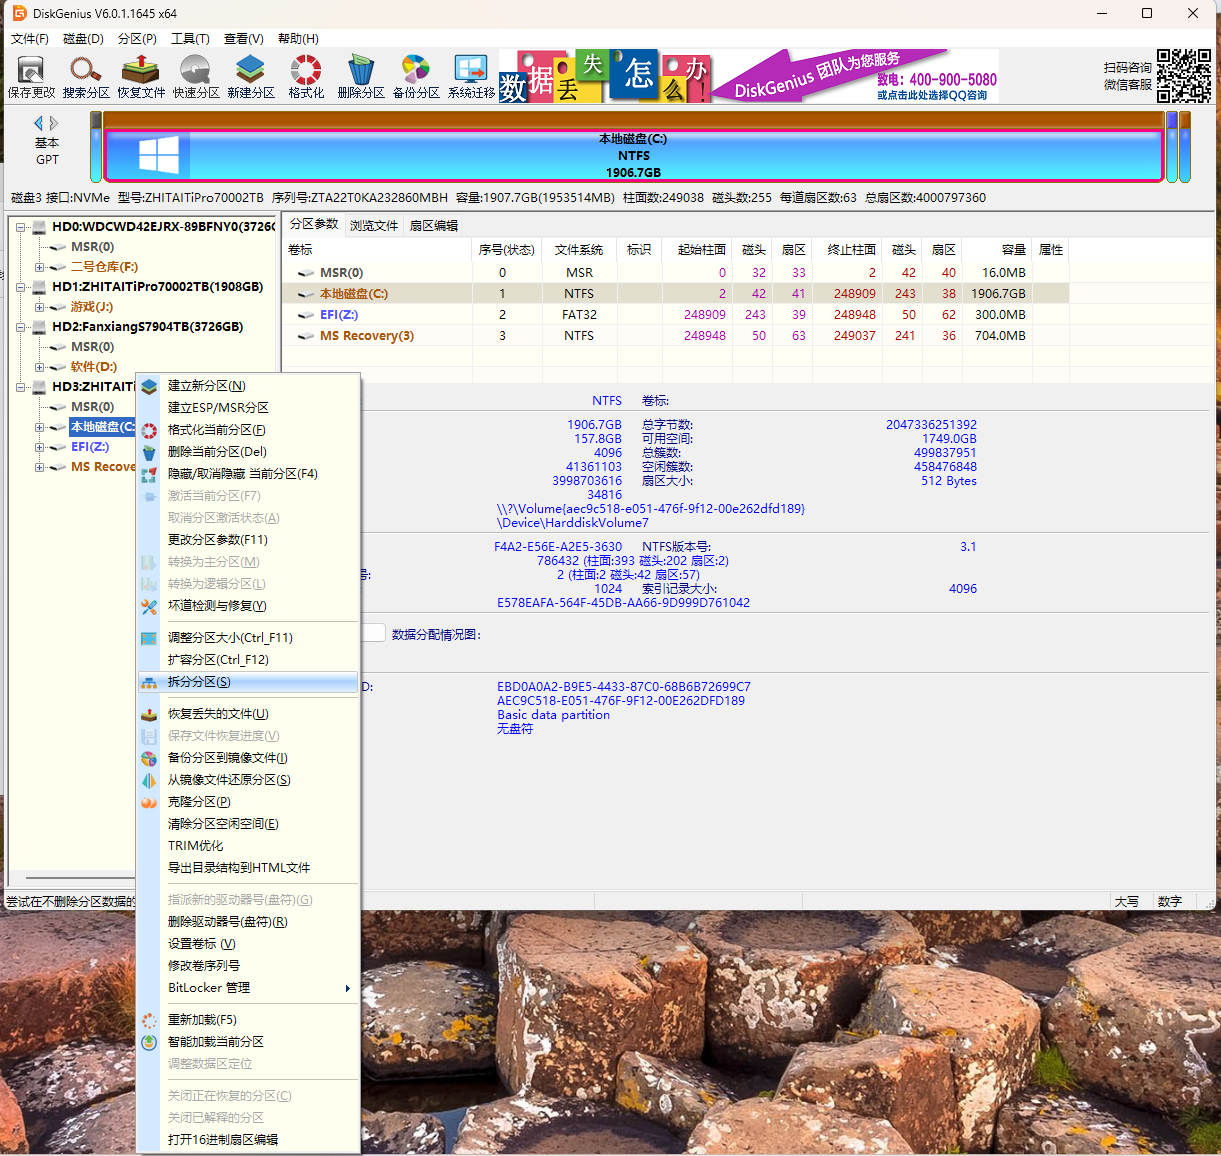Expand the EFI(Z:) tree node
Screen dimensions: 1221x1156
(x=39, y=447)
